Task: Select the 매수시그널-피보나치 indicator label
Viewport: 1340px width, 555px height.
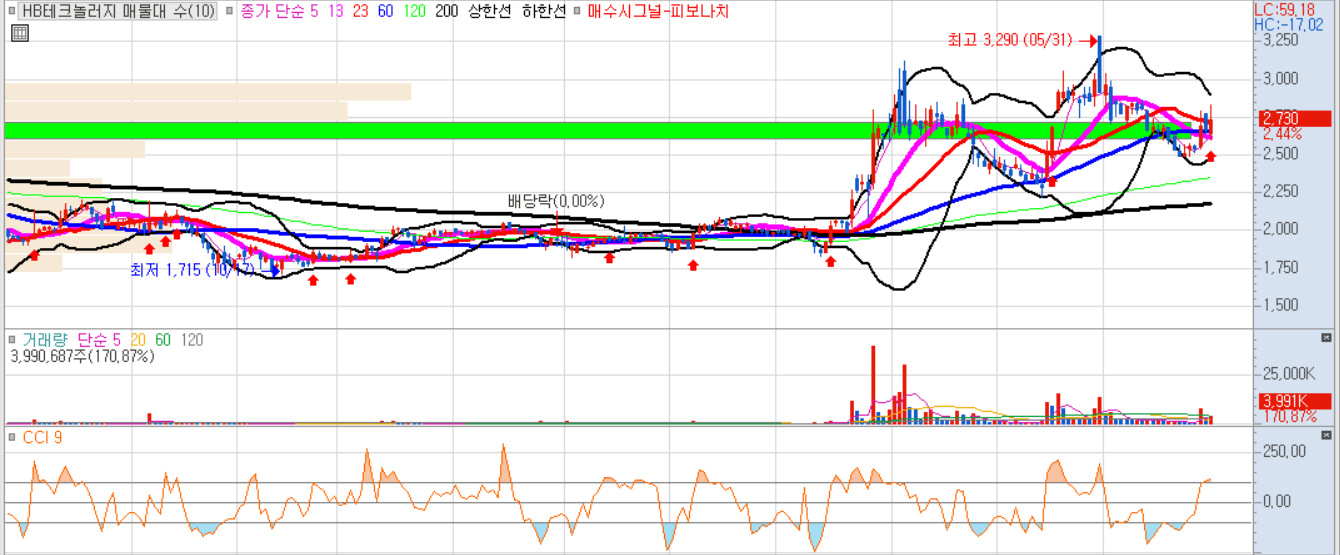Action: (x=658, y=12)
